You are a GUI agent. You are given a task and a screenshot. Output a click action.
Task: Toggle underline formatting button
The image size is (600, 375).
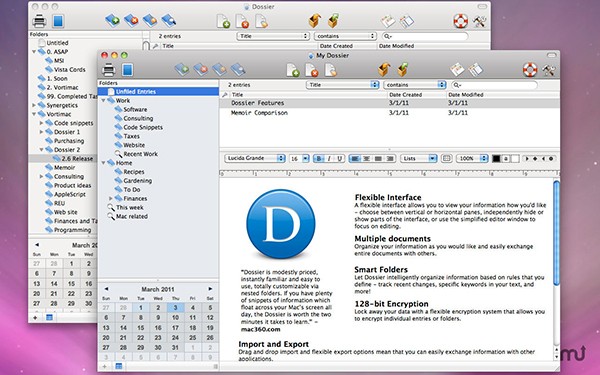click(339, 158)
